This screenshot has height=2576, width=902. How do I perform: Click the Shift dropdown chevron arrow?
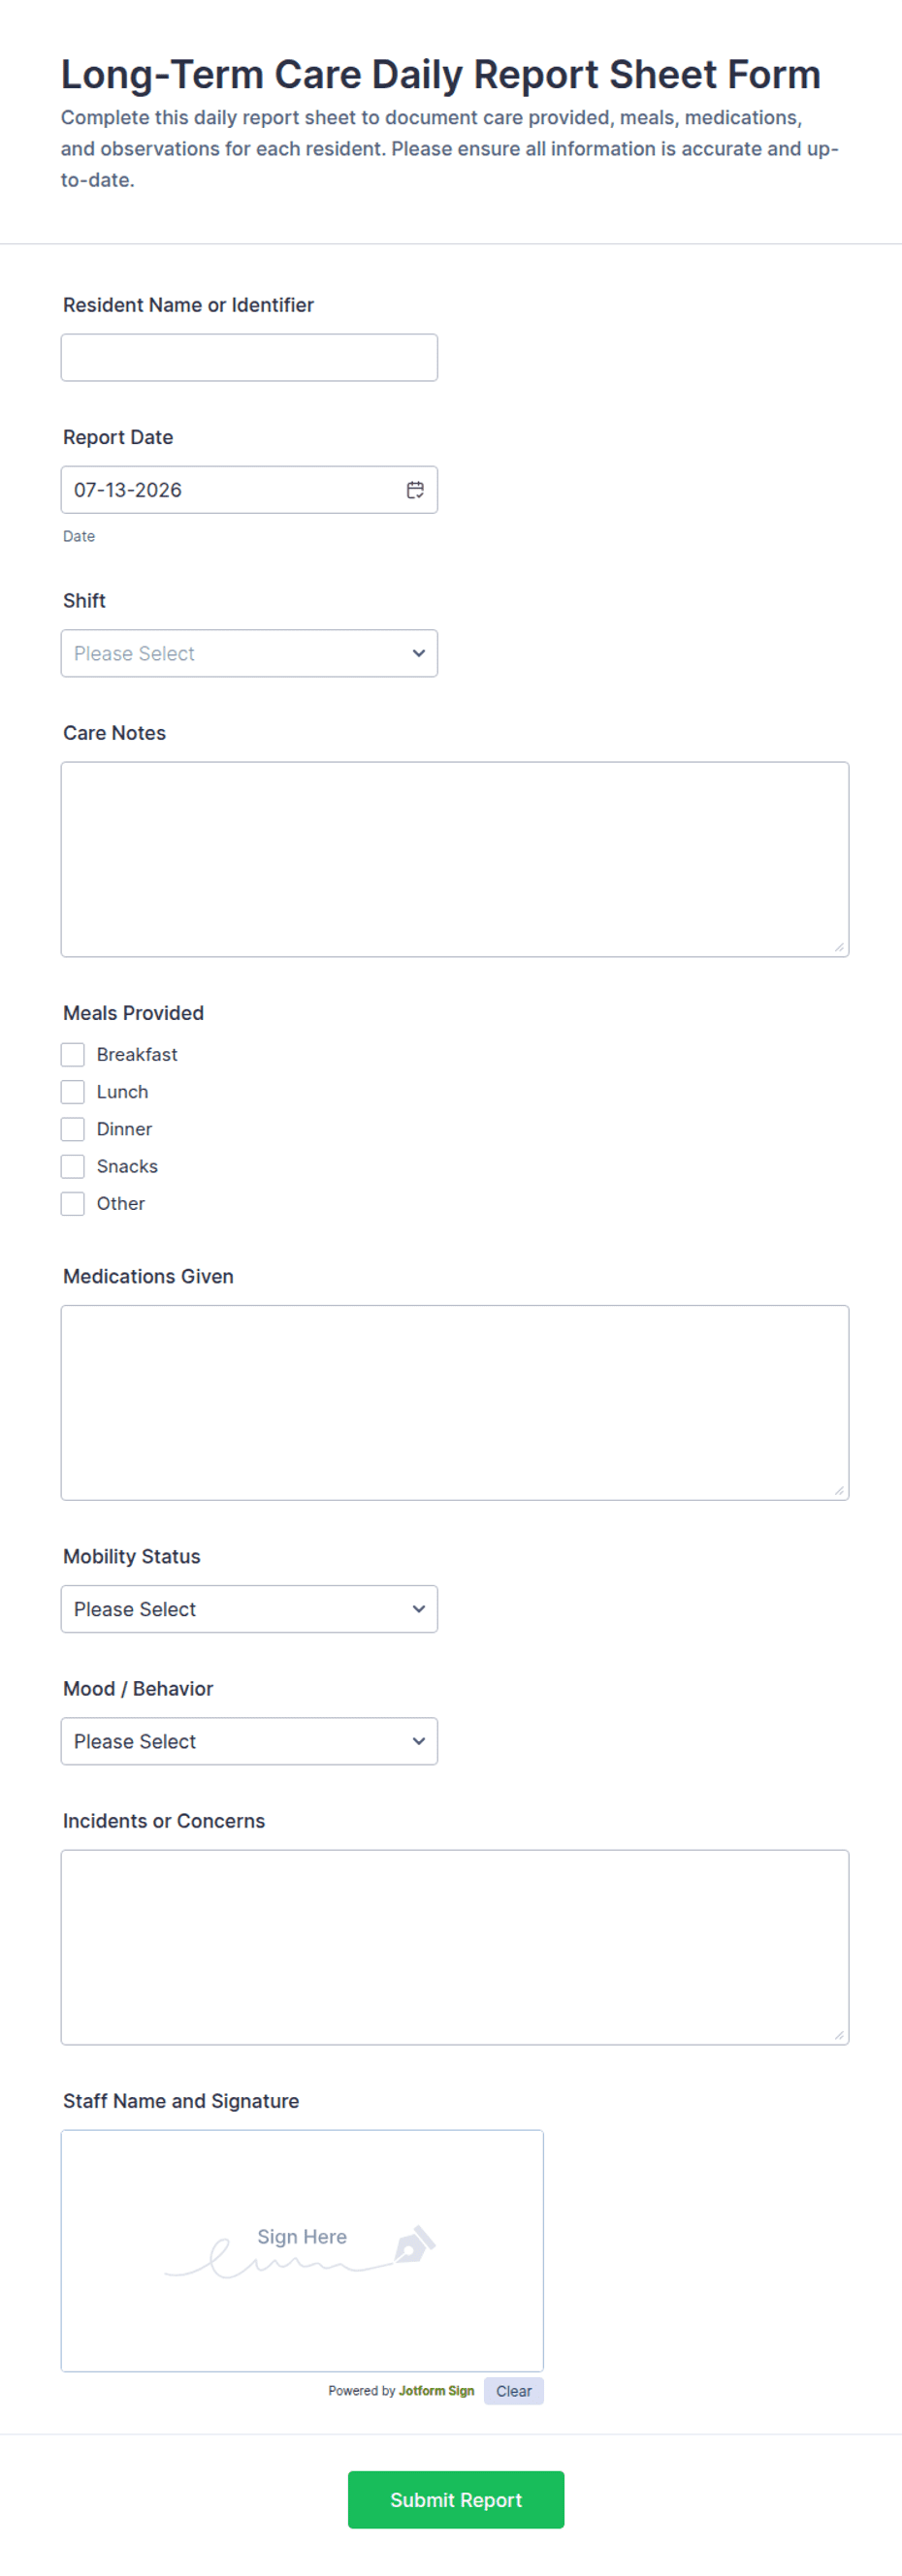coord(419,653)
